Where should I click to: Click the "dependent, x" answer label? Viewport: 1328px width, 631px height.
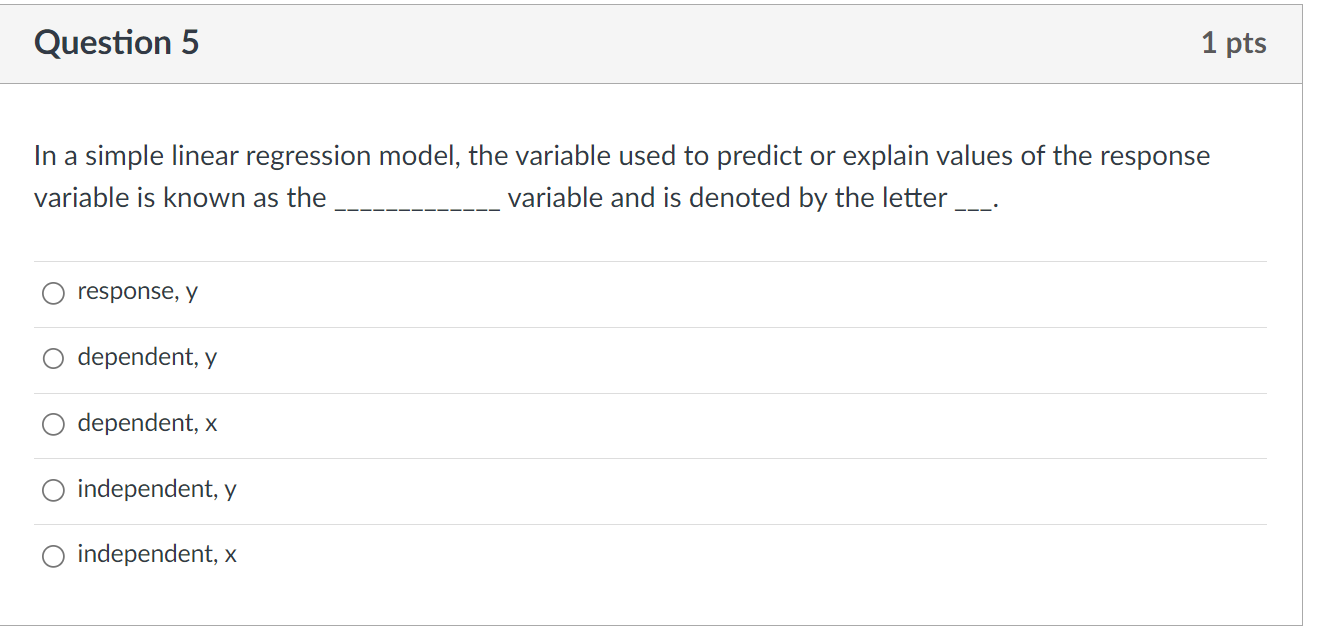click(146, 423)
